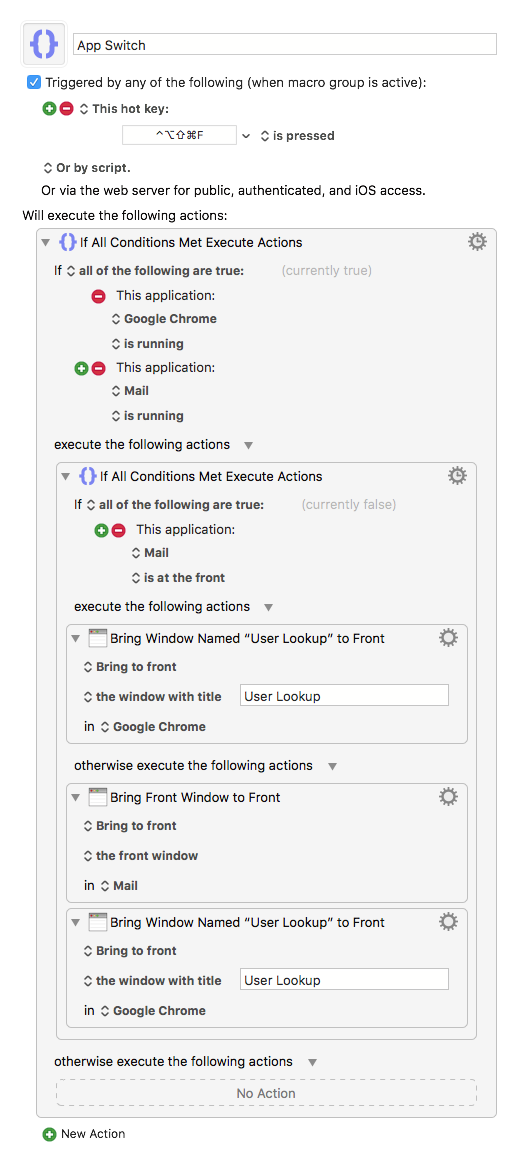Click the No Action placeholder box
This screenshot has width=517, height=1162.
tap(266, 1093)
